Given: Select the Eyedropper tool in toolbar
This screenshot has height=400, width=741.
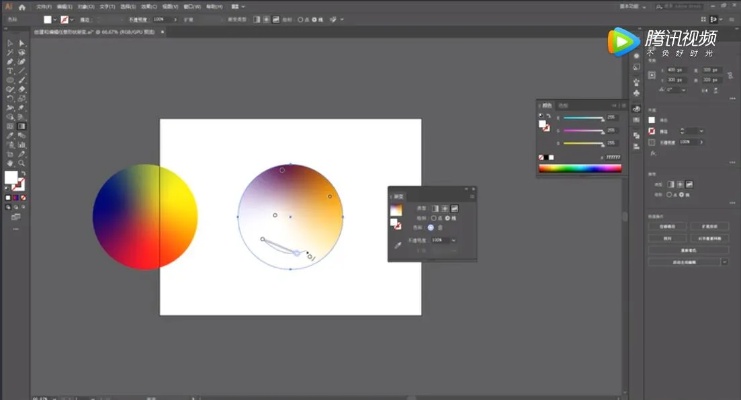Looking at the screenshot, I should (10, 135).
